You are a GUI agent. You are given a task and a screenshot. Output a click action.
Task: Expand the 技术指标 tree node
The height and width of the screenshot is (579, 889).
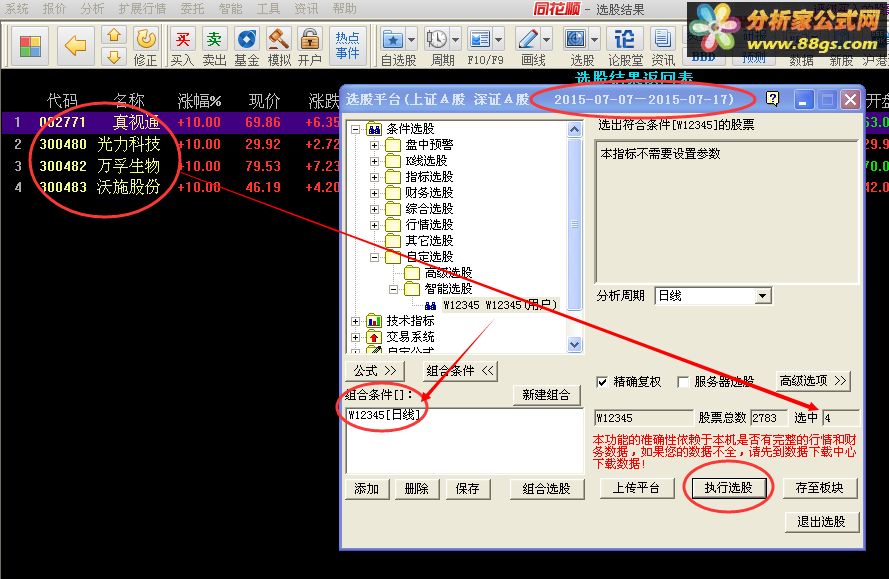[355, 321]
